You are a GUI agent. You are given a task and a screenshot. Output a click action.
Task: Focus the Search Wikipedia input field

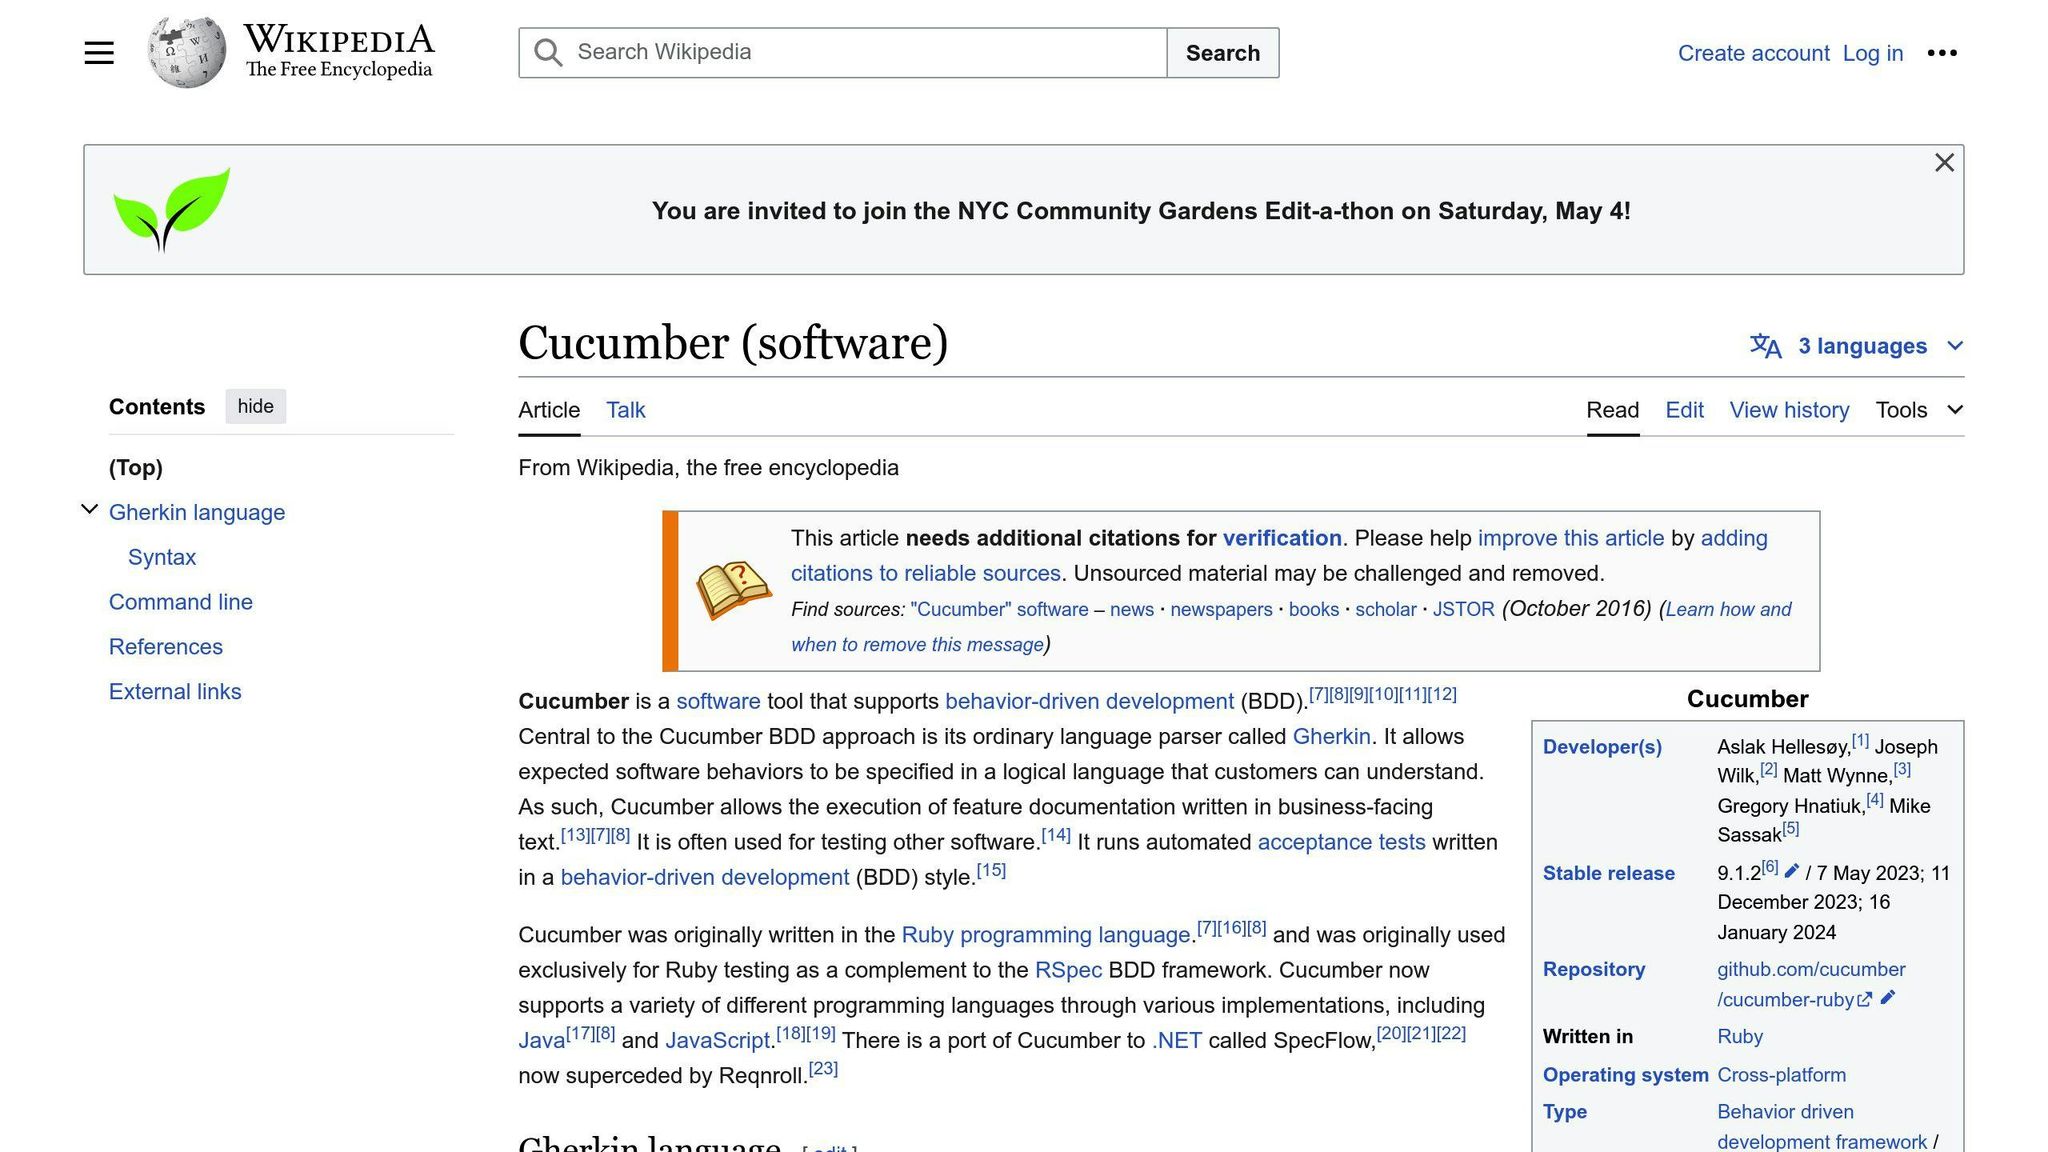843,53
